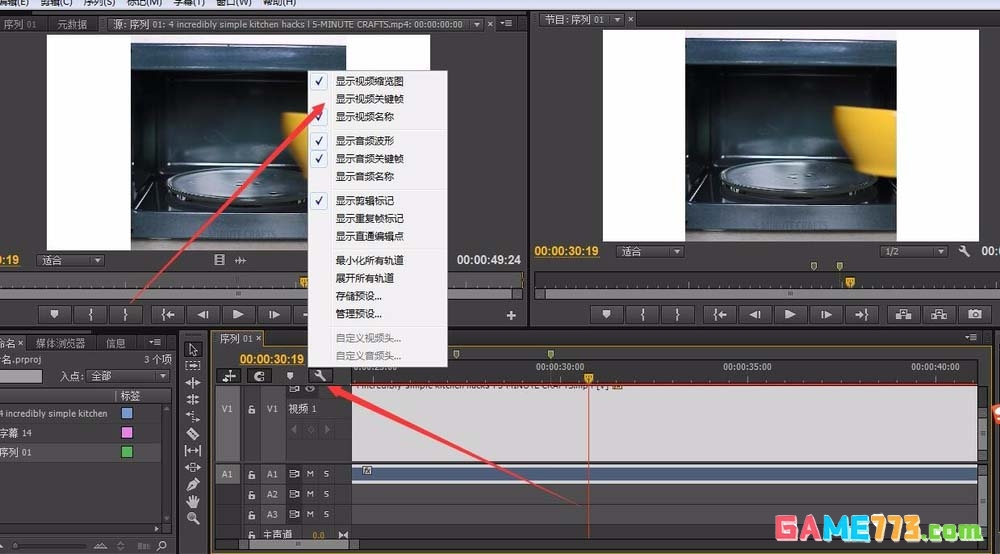Go to In point in Source monitor
This screenshot has height=554, width=1000.
point(168,314)
